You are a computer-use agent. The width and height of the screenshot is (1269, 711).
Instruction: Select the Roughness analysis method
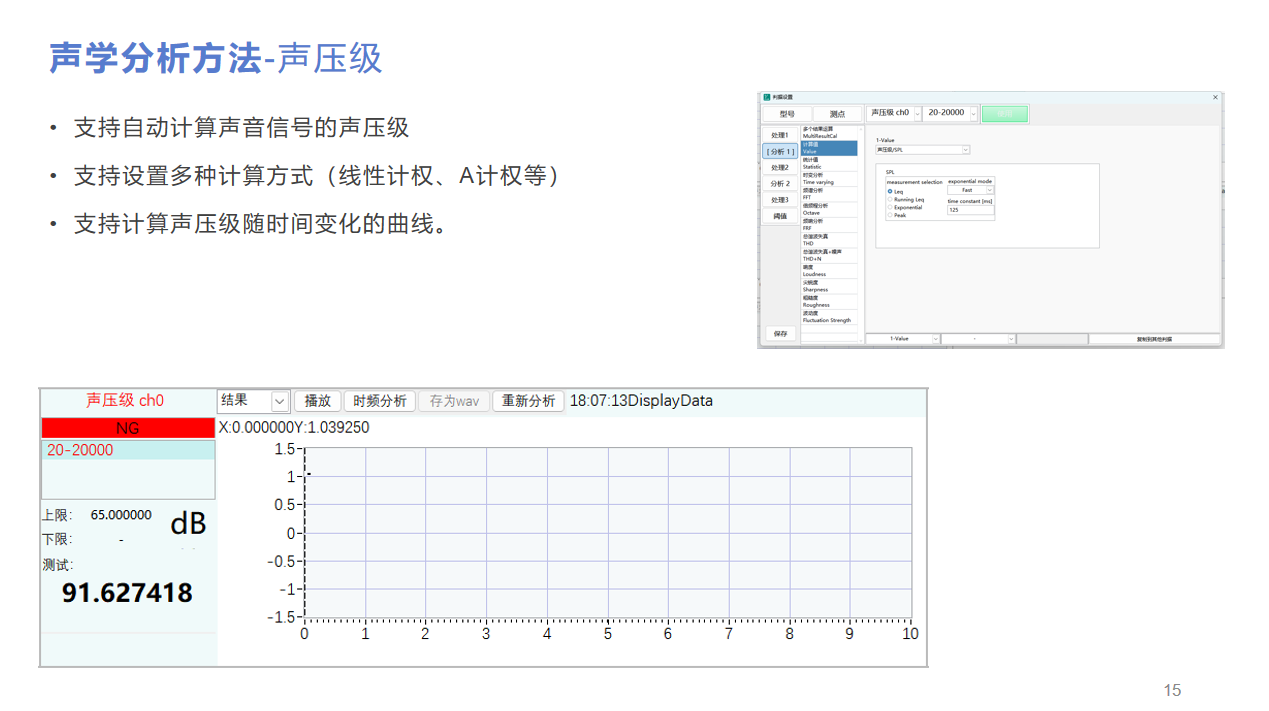click(x=830, y=302)
